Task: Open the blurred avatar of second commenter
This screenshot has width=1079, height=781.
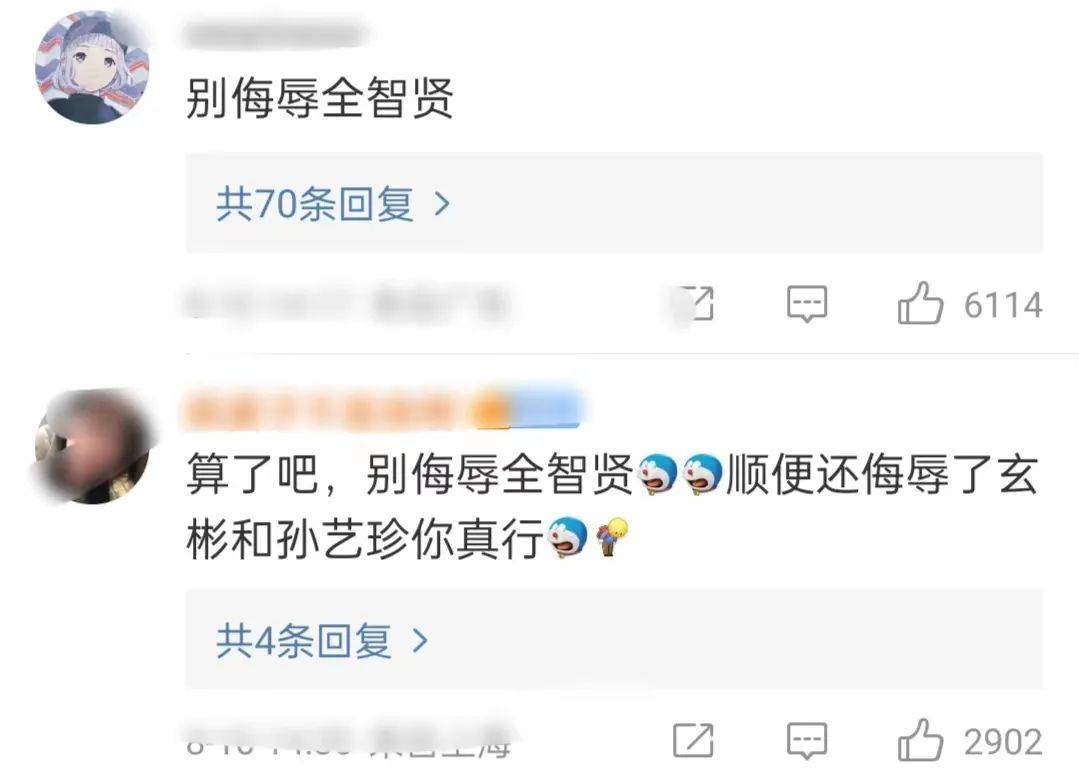Action: click(x=92, y=447)
